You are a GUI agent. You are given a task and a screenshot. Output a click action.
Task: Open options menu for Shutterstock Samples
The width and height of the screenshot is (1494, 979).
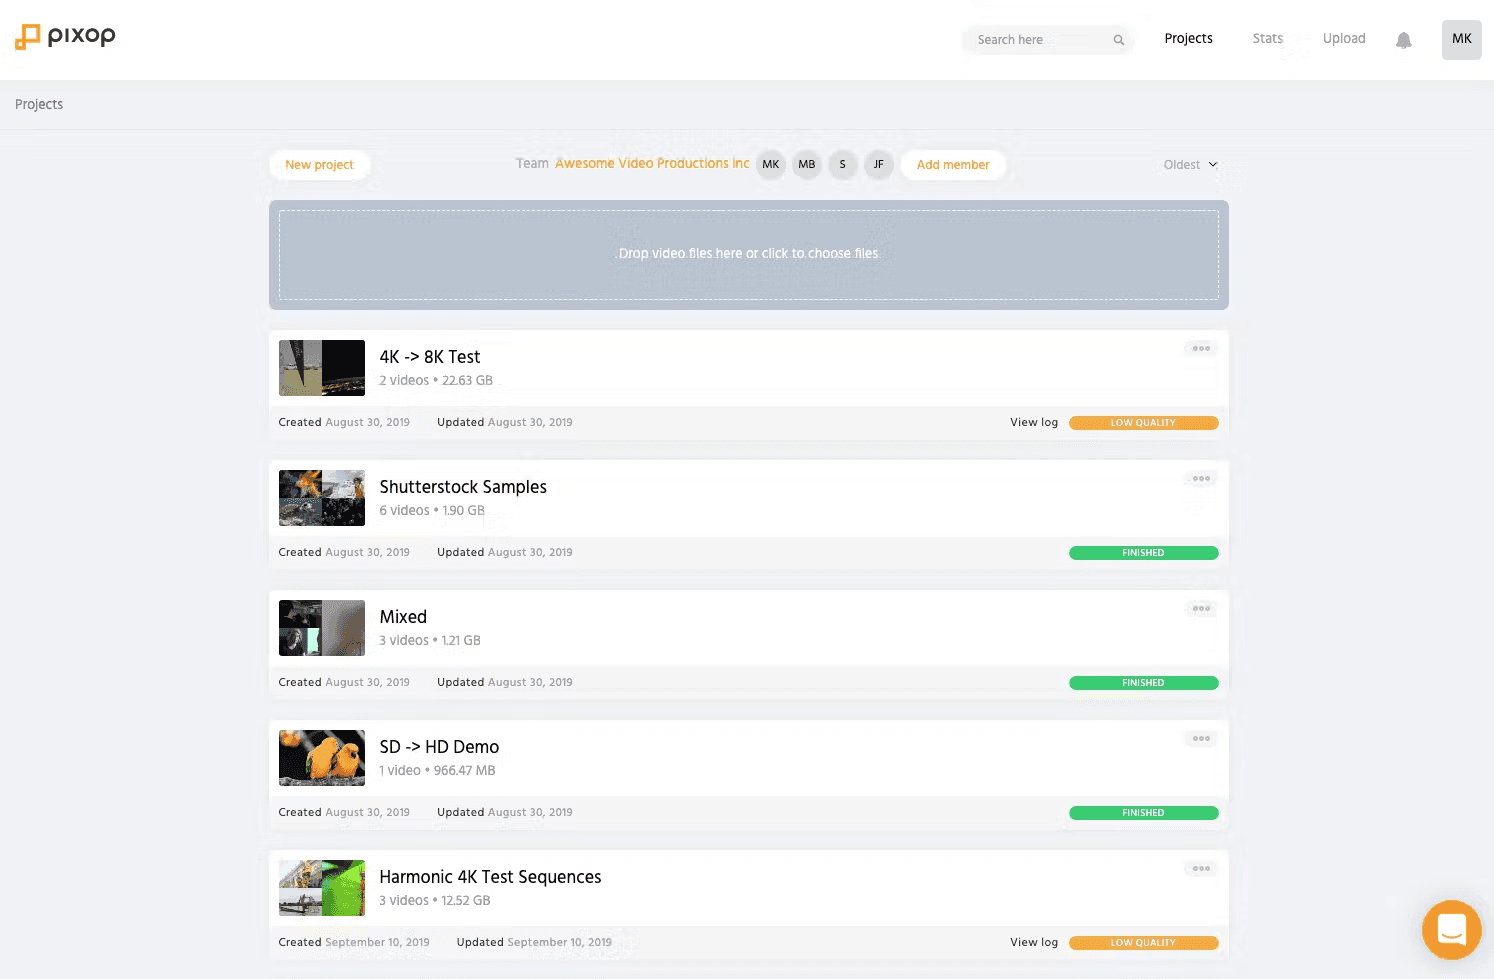click(x=1201, y=479)
